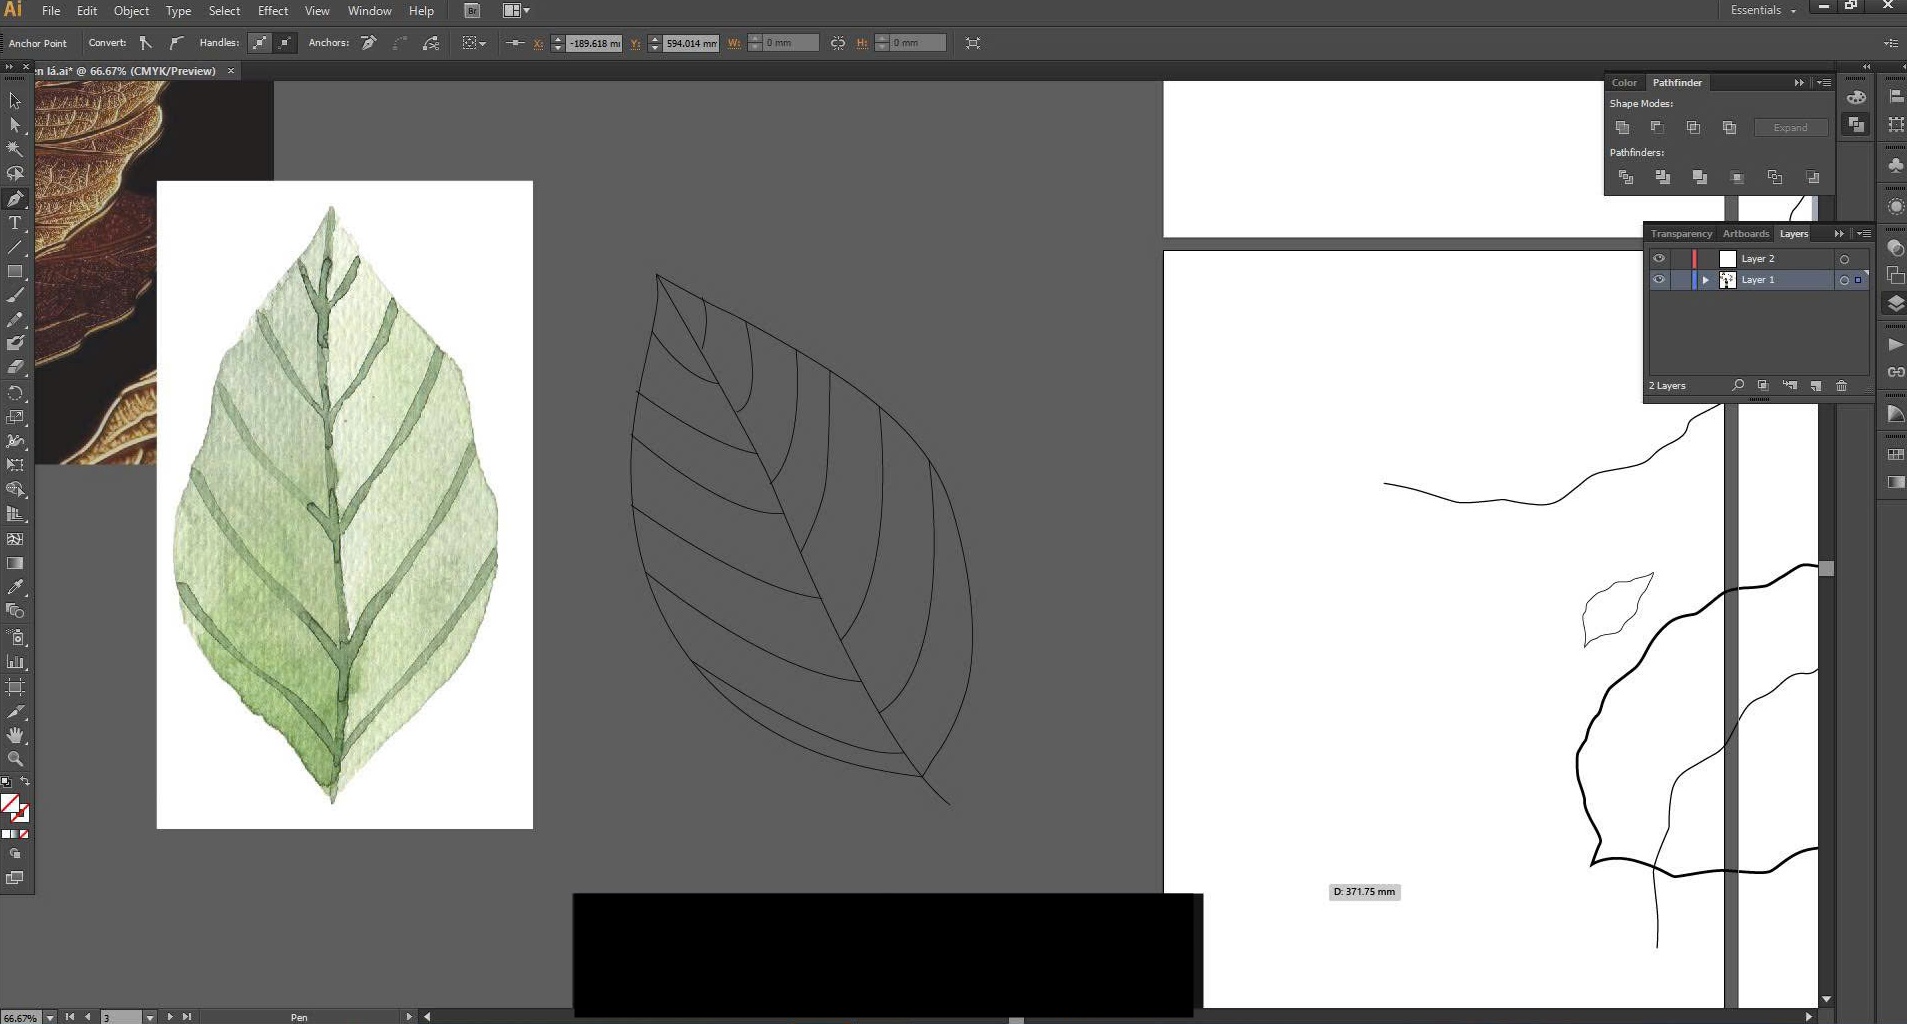
Task: Open Pathfinder panel flyout menu
Action: click(x=1824, y=83)
